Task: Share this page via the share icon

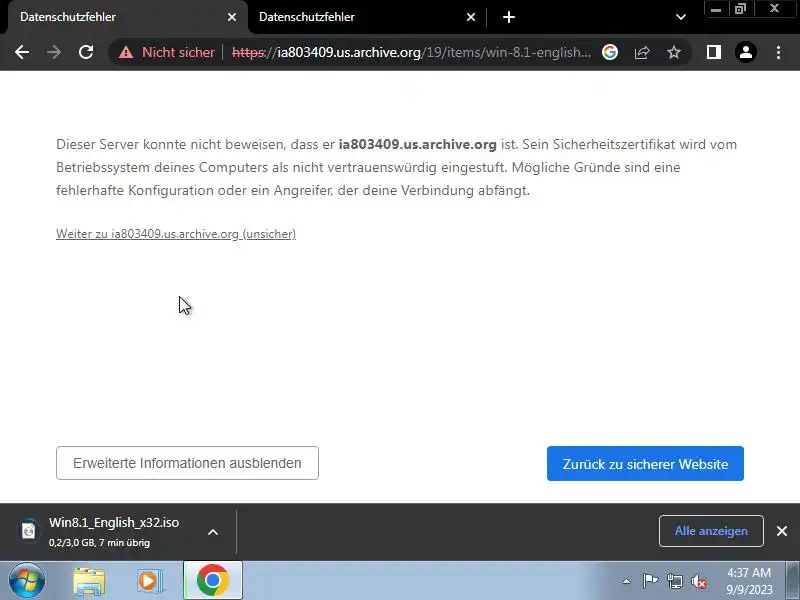Action: pos(642,52)
